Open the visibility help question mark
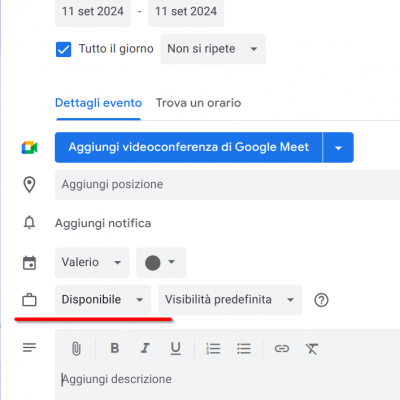The image size is (400, 400). (x=321, y=300)
